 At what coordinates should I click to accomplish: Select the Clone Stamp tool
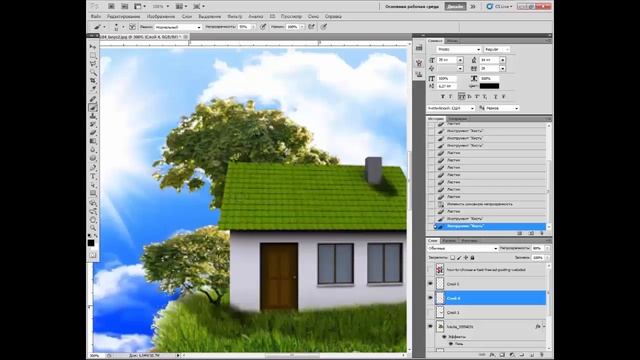[93, 116]
